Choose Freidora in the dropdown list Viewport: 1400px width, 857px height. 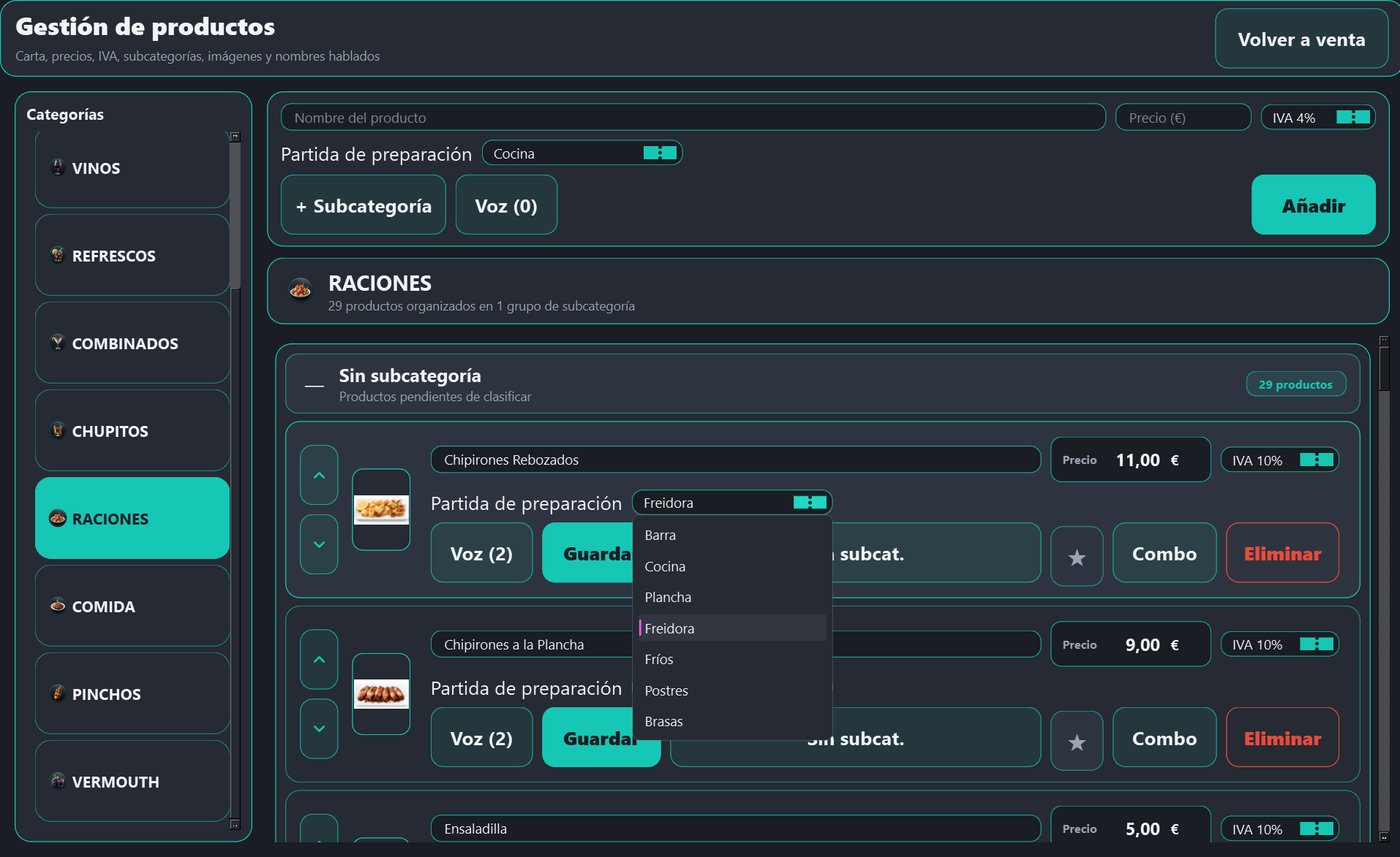point(732,628)
